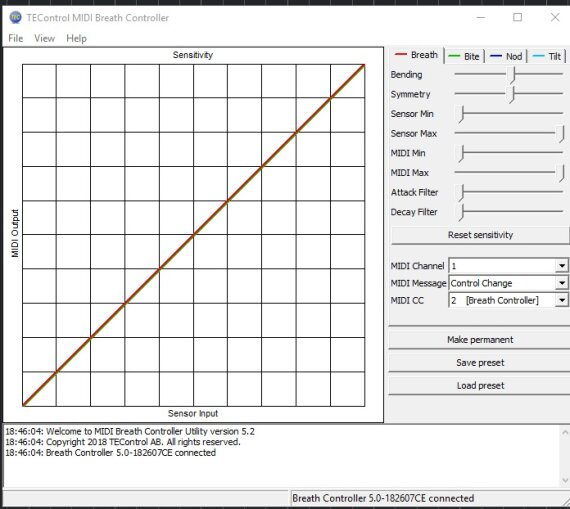This screenshot has width=570, height=509.
Task: Open the File menu
Action: point(16,39)
